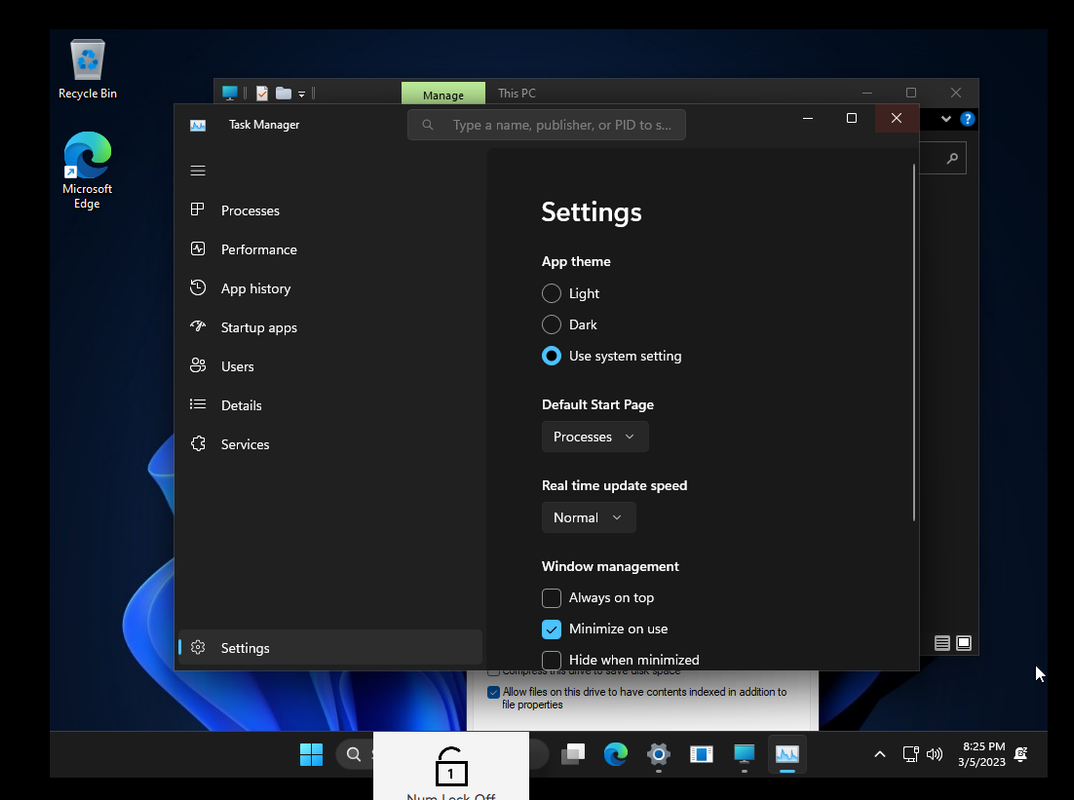Click the Details list icon
The image size is (1074, 800).
point(198,404)
